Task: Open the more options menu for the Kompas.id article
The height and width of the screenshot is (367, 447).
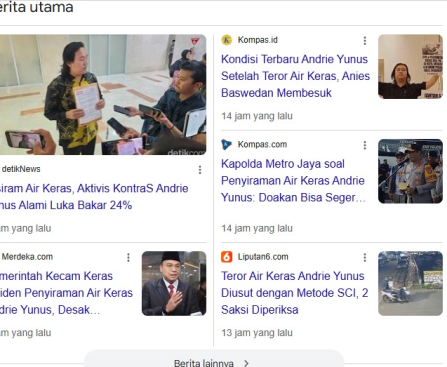Action: click(x=365, y=41)
